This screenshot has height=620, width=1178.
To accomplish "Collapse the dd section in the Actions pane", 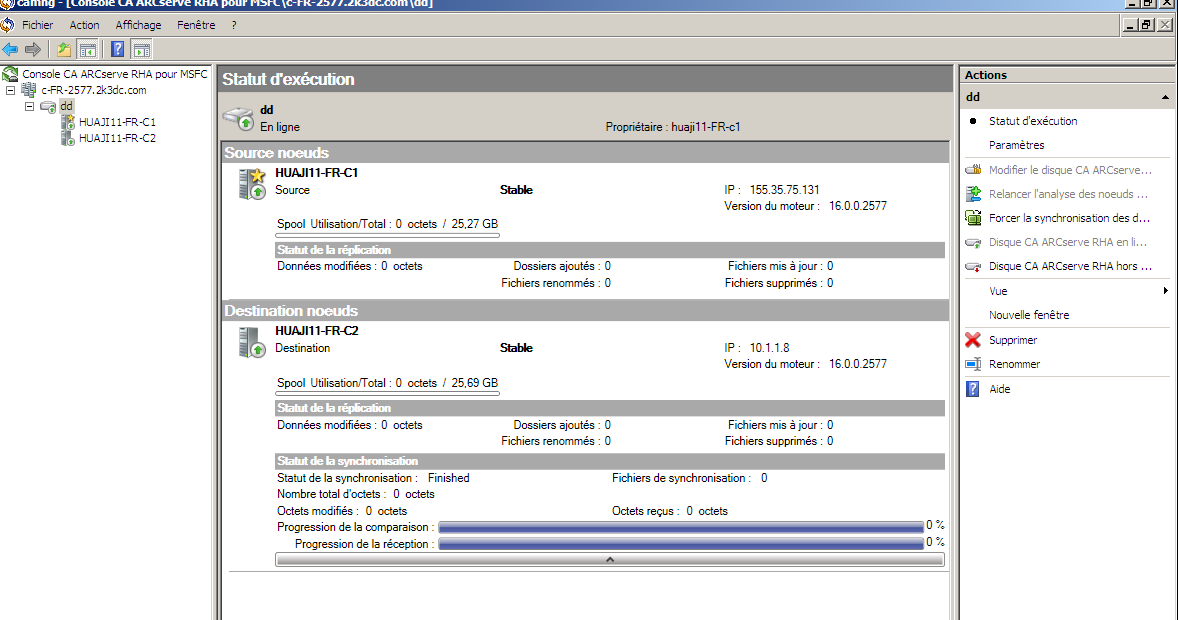I will [x=1165, y=97].
